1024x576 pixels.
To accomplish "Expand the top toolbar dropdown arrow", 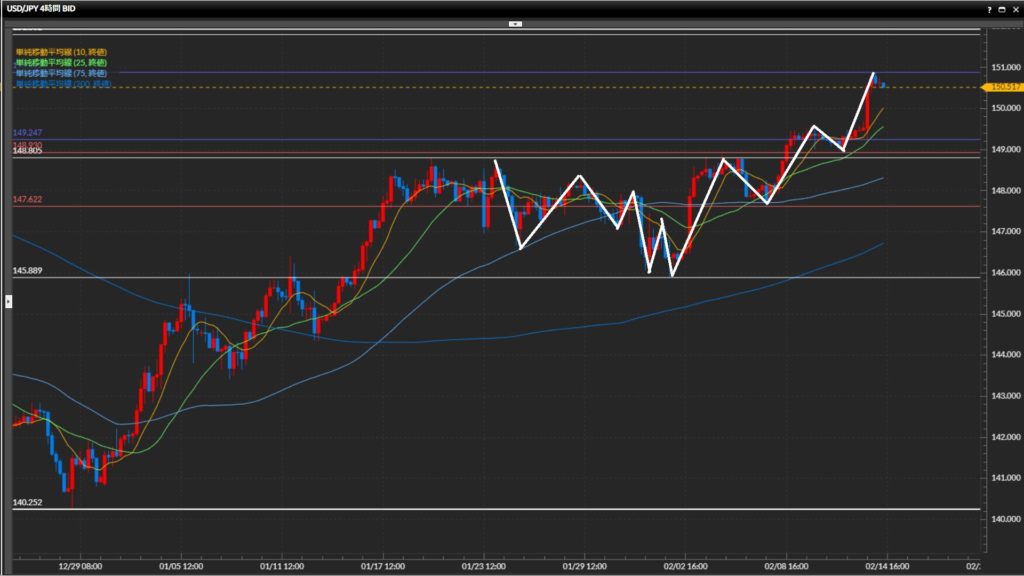I will click(x=515, y=22).
